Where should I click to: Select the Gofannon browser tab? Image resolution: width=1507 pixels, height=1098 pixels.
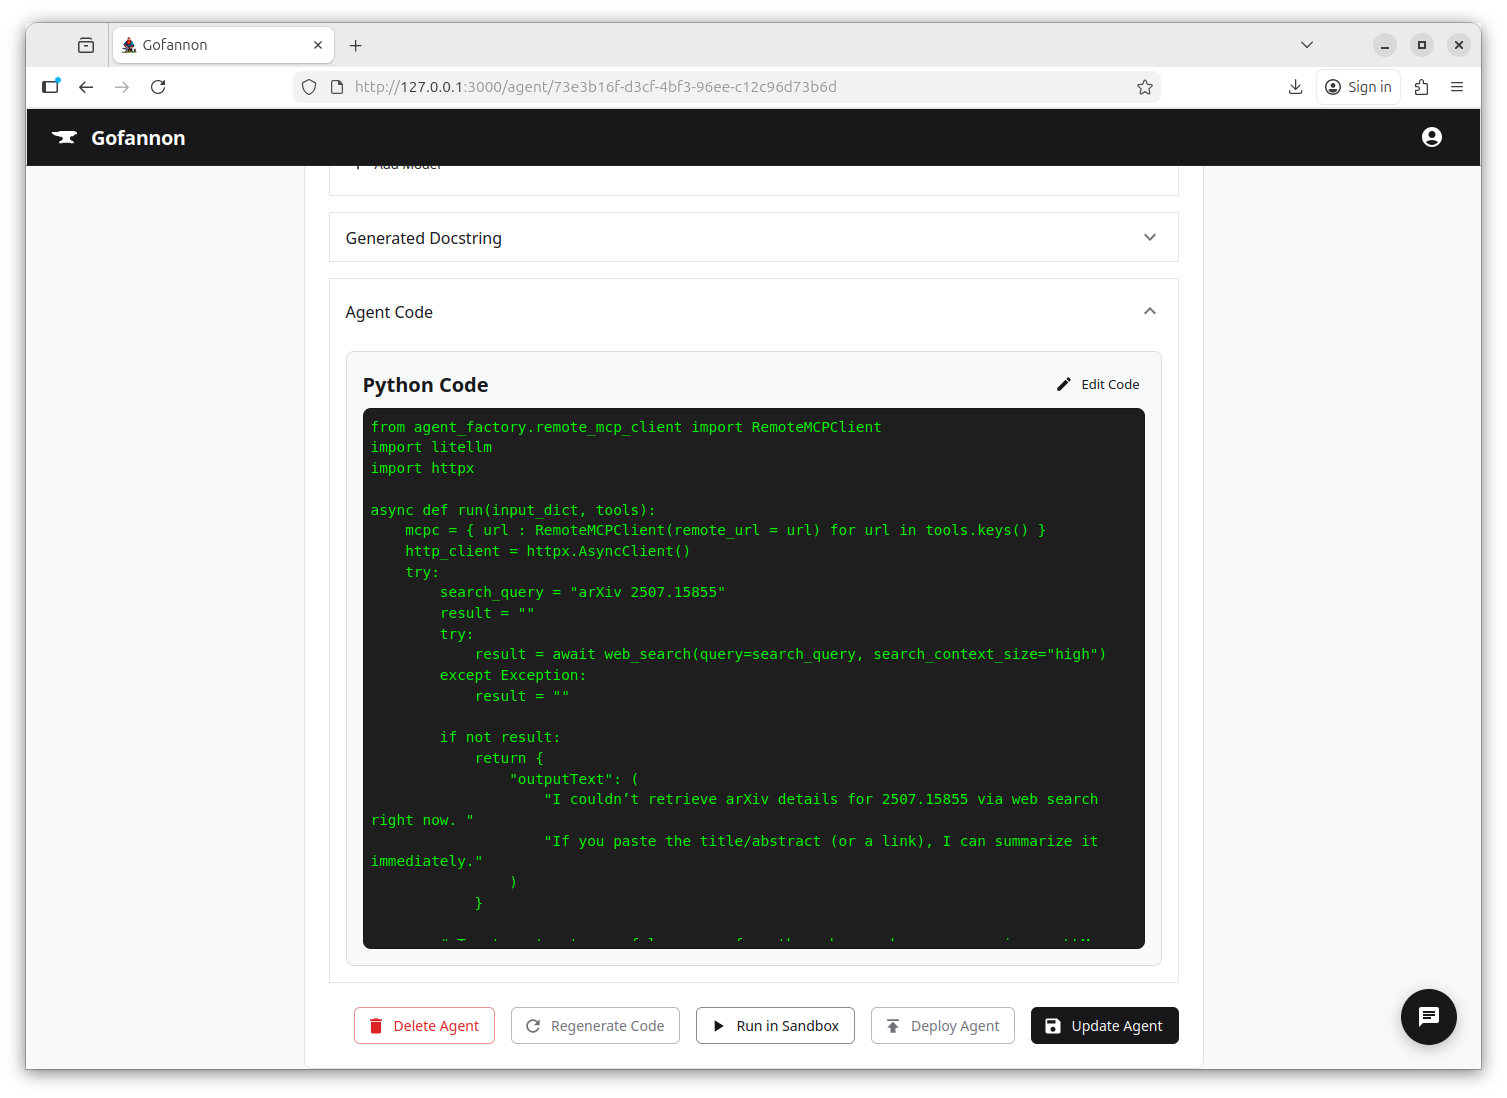(210, 44)
